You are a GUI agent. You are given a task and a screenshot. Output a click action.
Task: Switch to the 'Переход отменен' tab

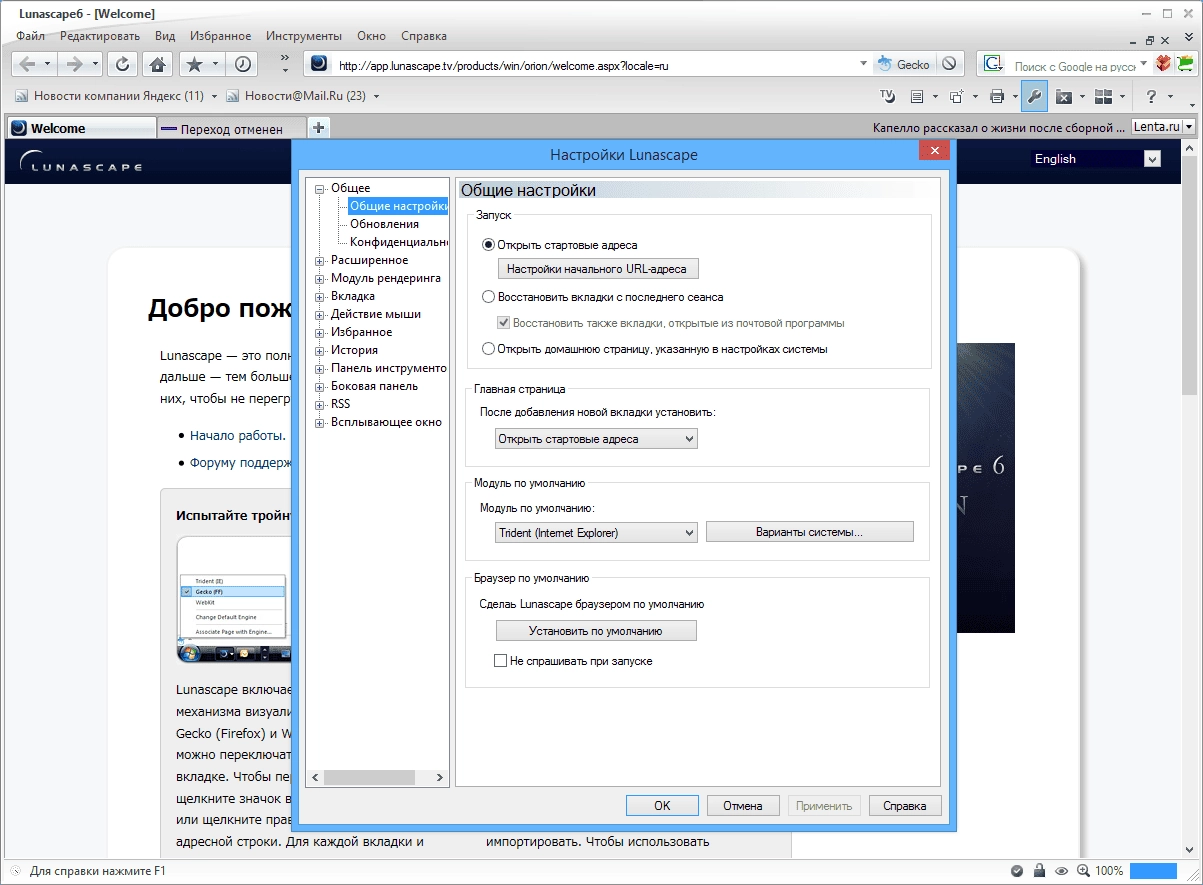(231, 128)
